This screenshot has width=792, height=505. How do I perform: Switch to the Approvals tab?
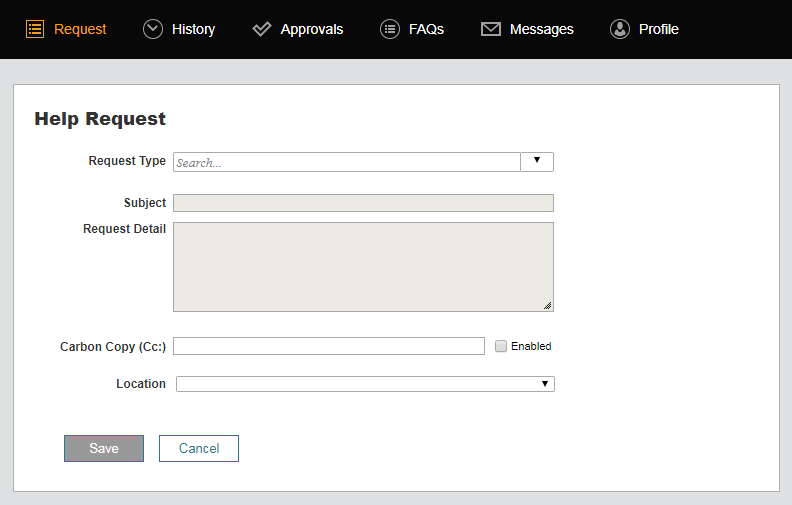311,29
